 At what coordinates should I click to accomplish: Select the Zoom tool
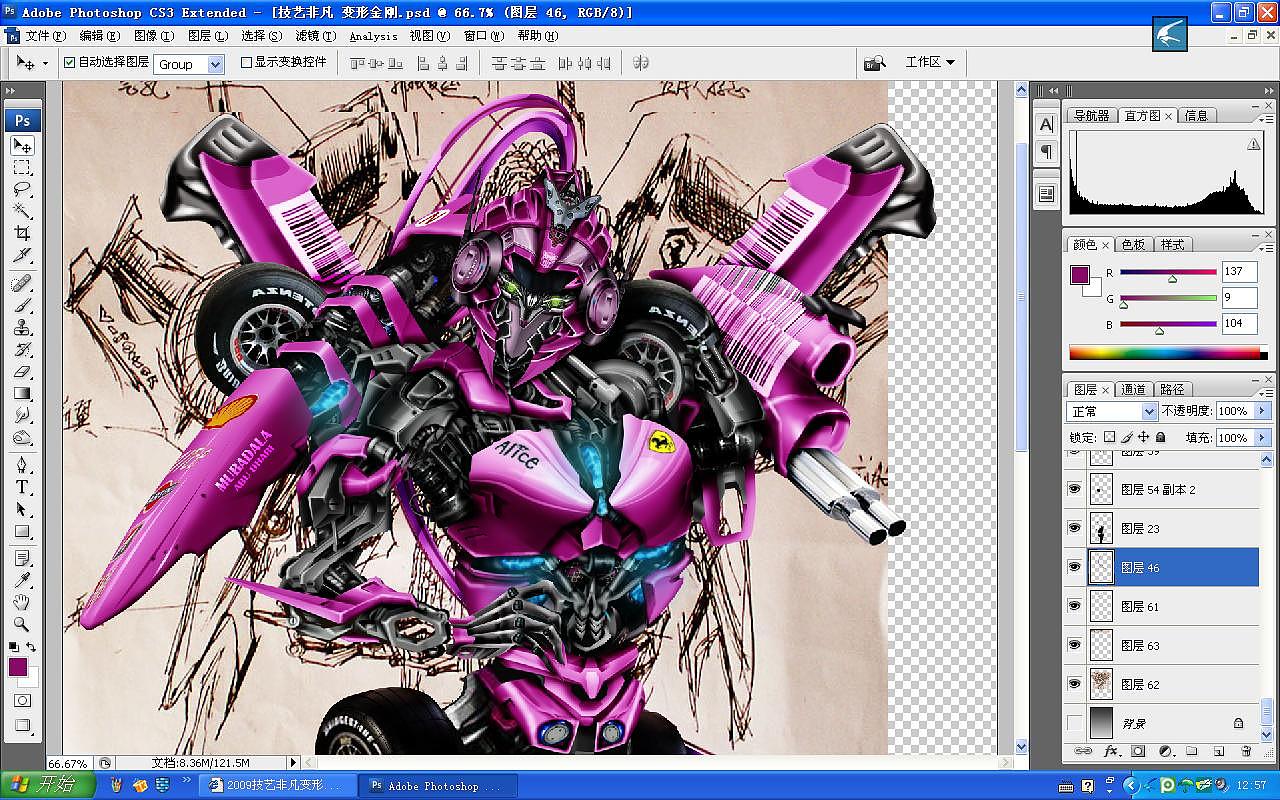(x=22, y=624)
